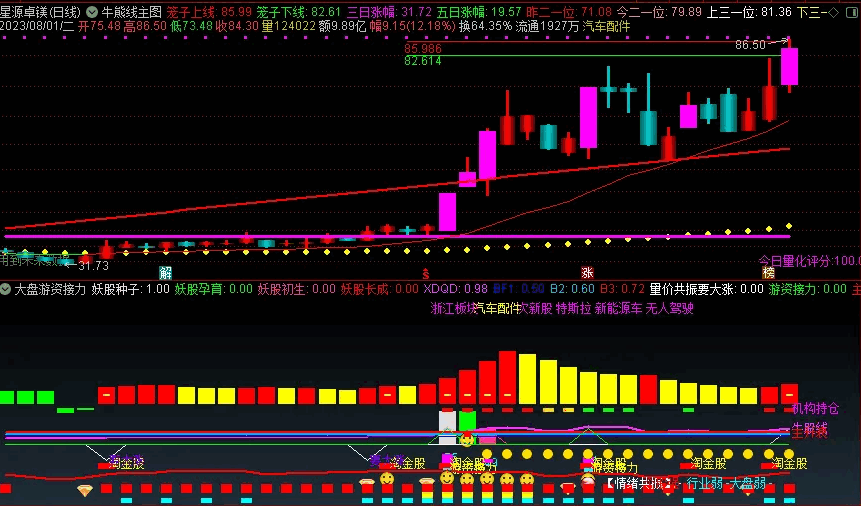Click the 妖股种子: 1.00 value
The height and width of the screenshot is (506, 861).
130,289
